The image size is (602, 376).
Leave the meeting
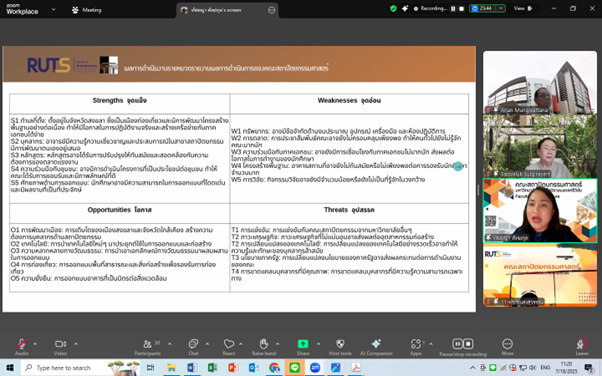[582, 347]
